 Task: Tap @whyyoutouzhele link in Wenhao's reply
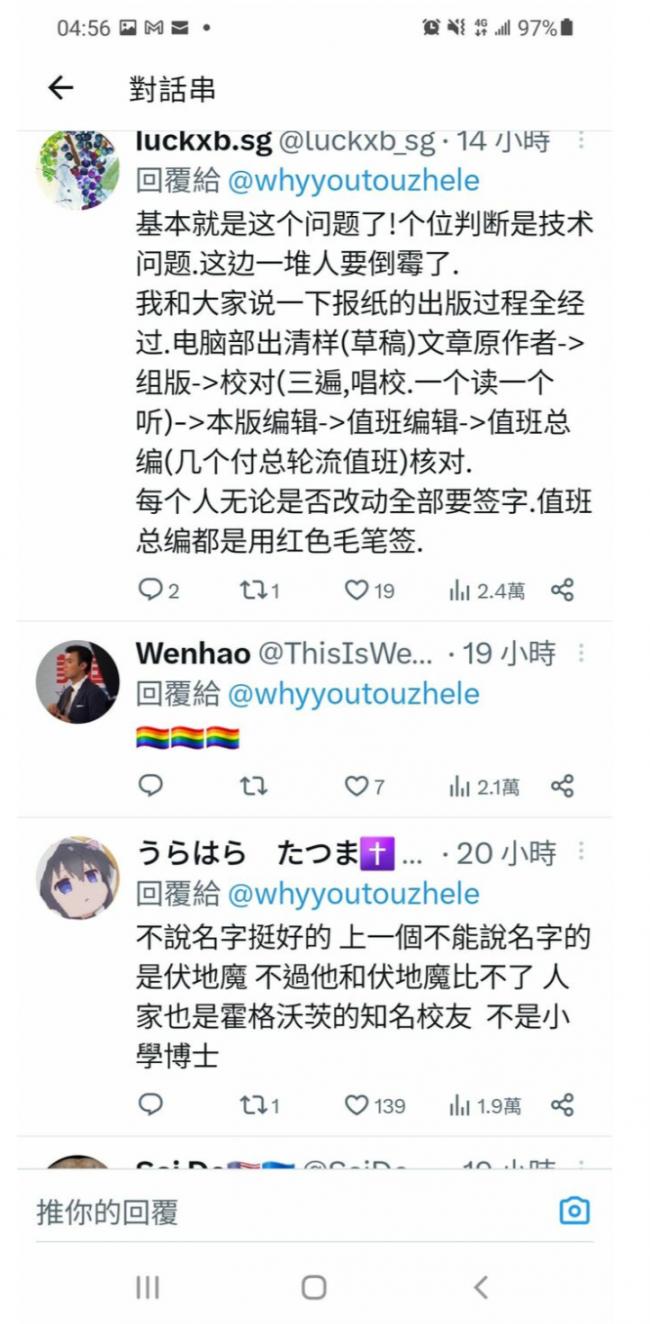click(x=353, y=693)
